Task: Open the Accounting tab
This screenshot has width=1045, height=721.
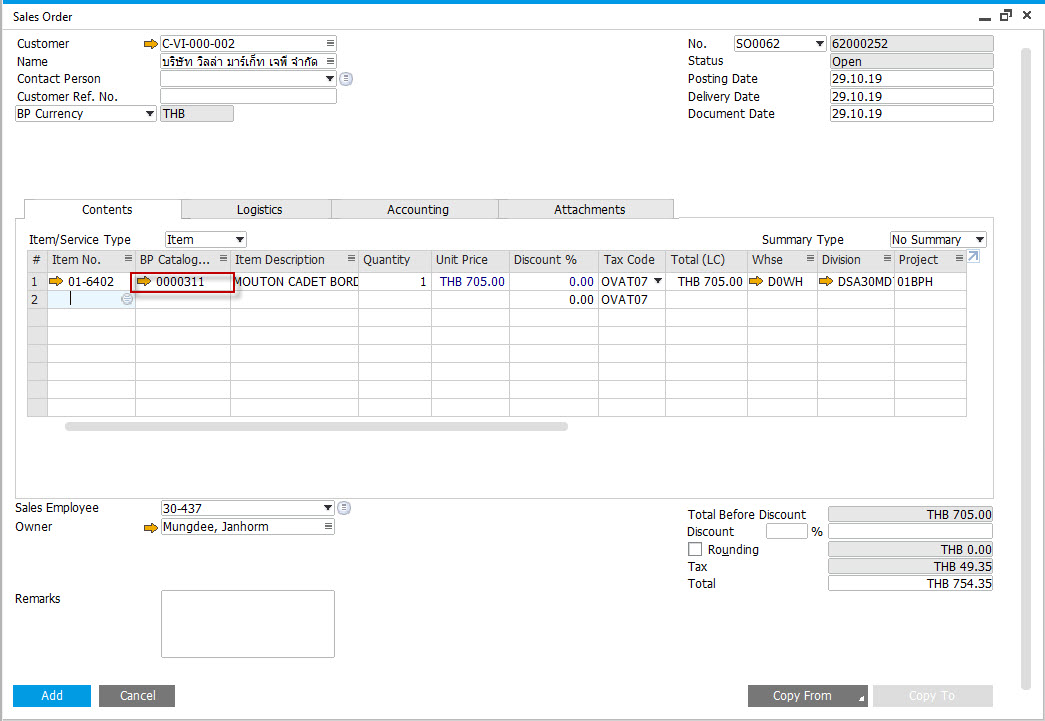Action: click(x=418, y=210)
